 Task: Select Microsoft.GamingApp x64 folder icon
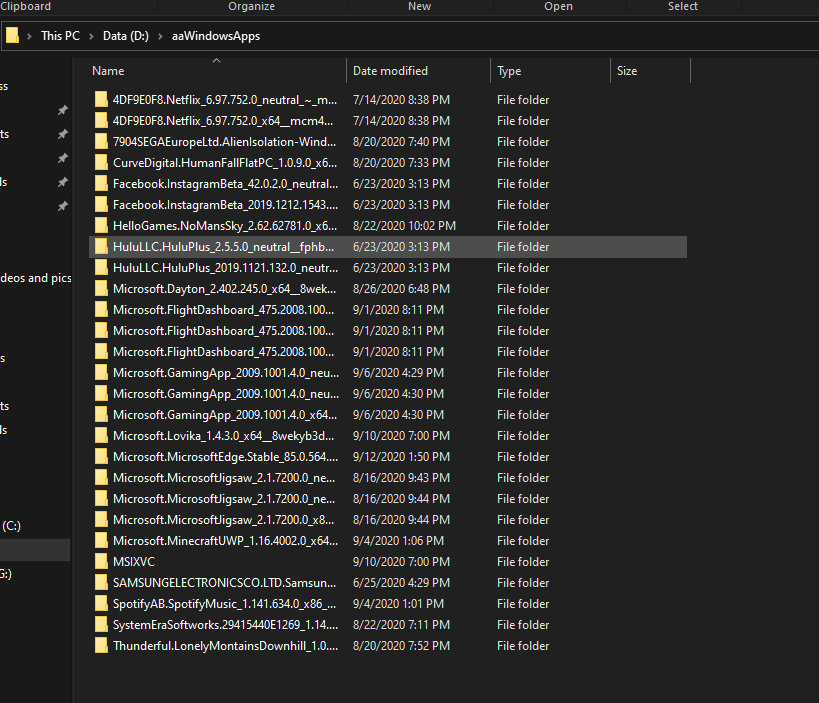point(101,415)
